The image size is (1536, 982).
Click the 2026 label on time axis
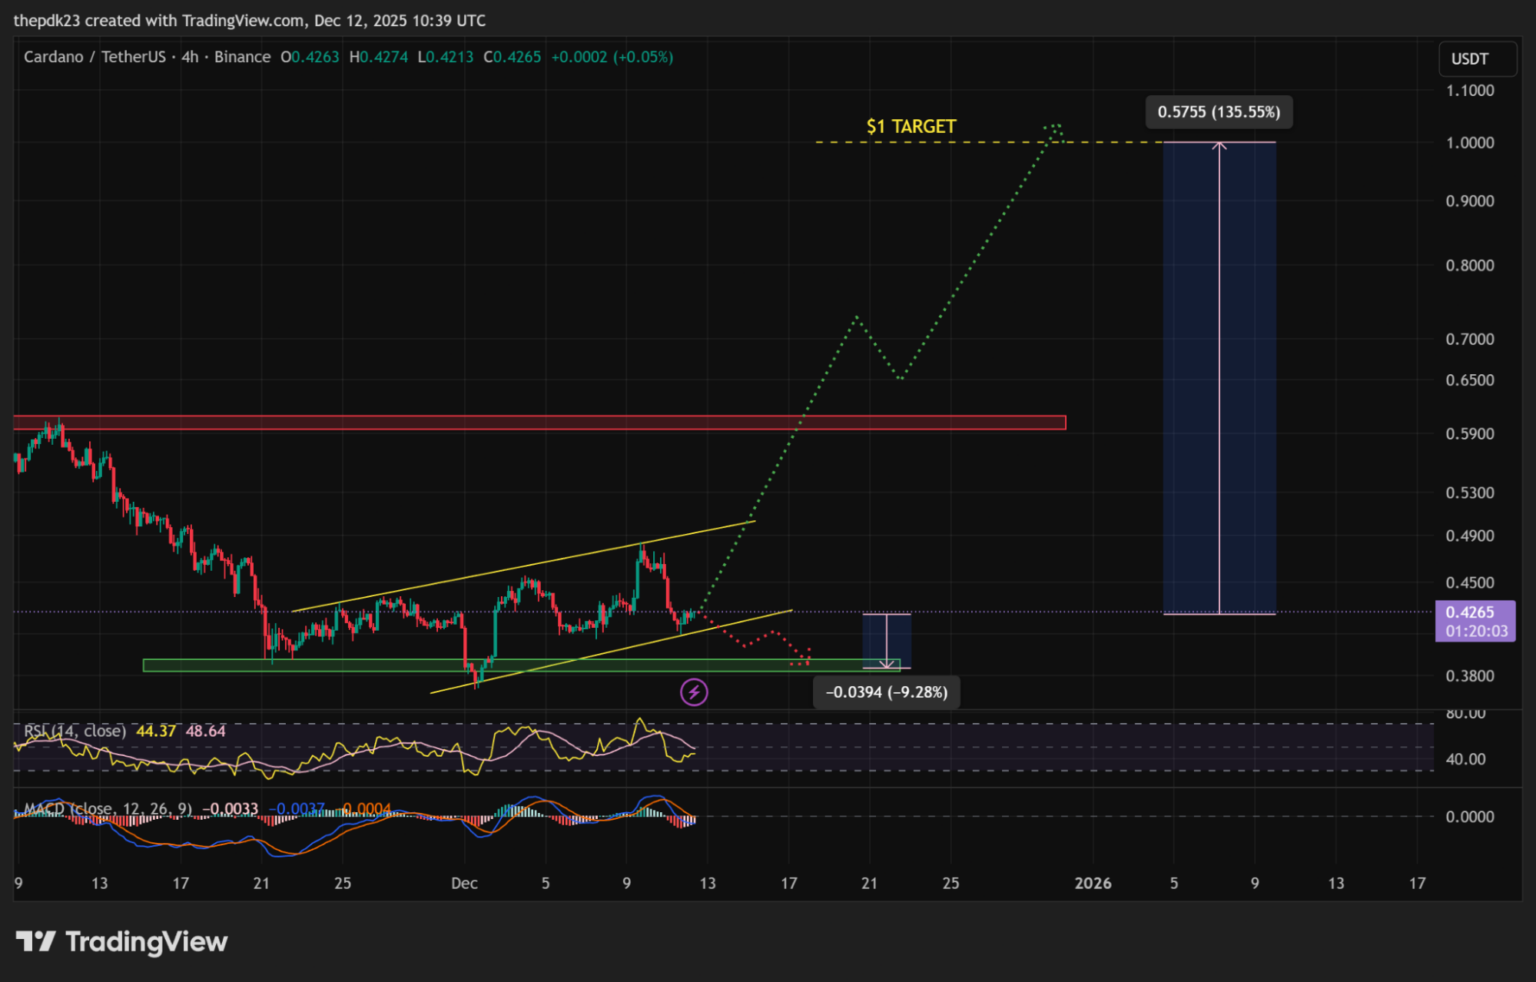point(1092,883)
